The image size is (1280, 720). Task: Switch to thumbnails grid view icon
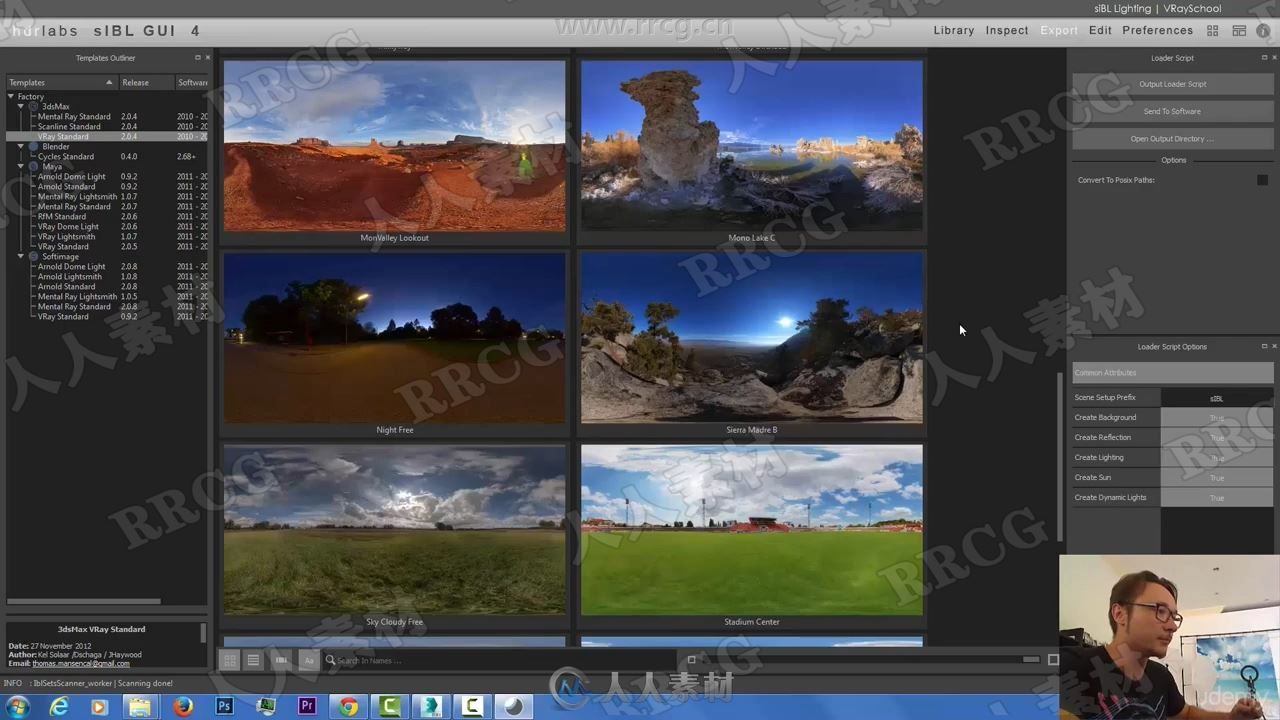click(x=229, y=660)
